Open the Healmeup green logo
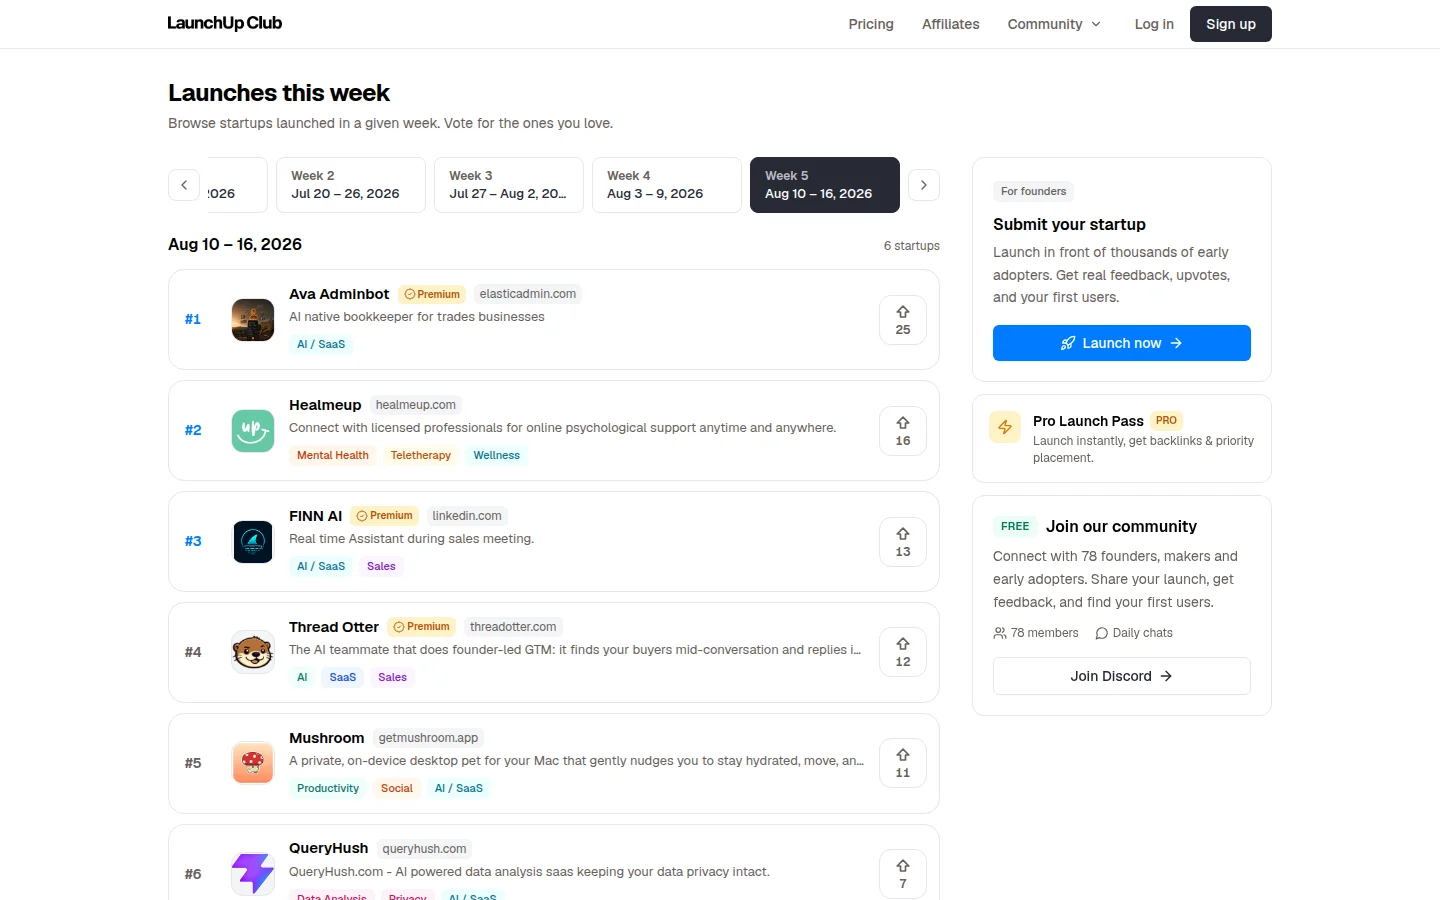The width and height of the screenshot is (1440, 900). click(x=253, y=431)
